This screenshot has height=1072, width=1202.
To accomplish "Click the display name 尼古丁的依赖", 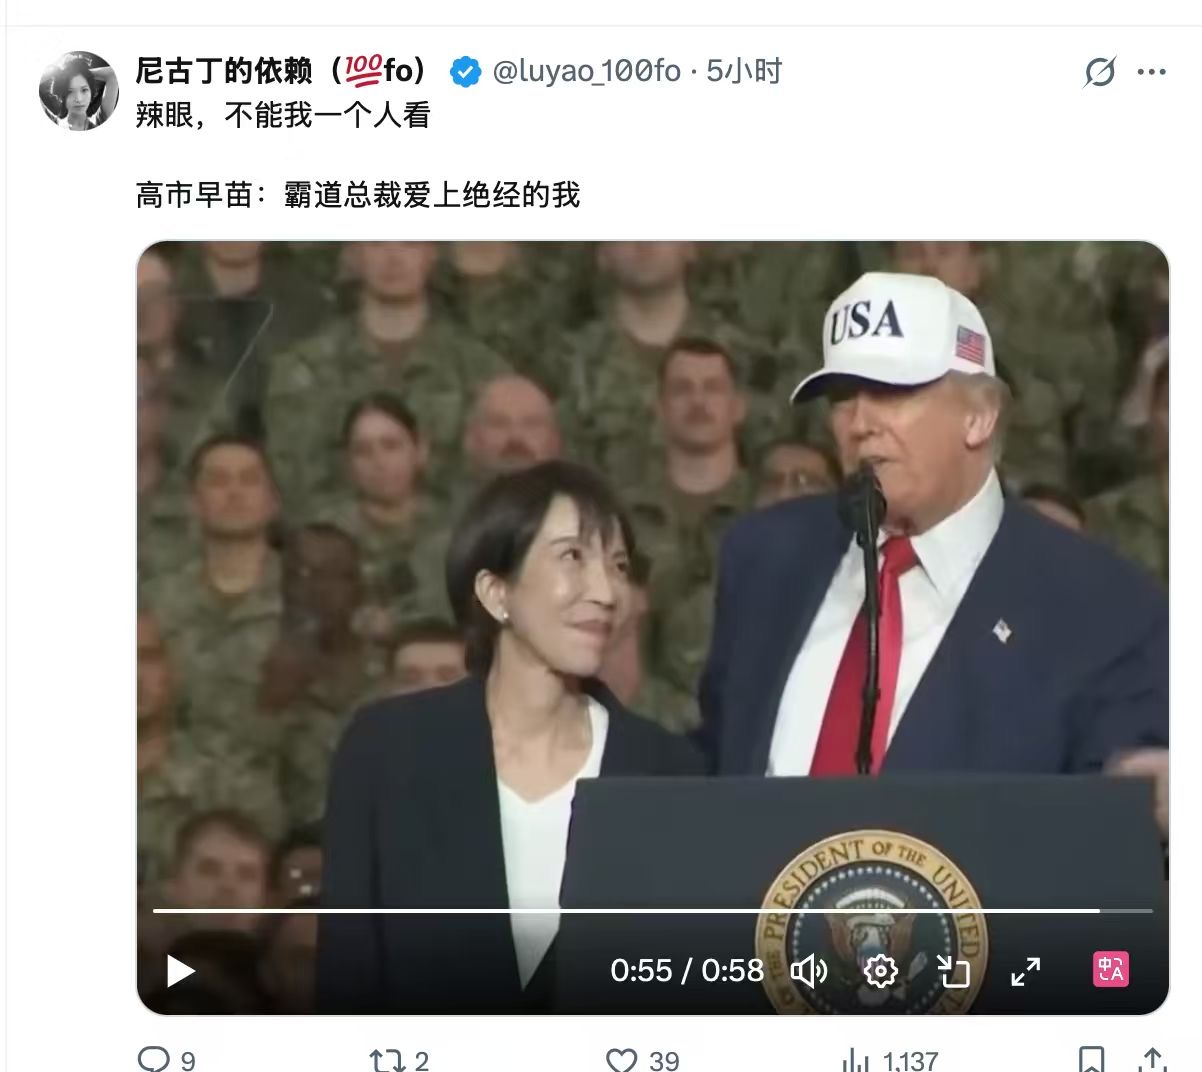I will tap(224, 71).
